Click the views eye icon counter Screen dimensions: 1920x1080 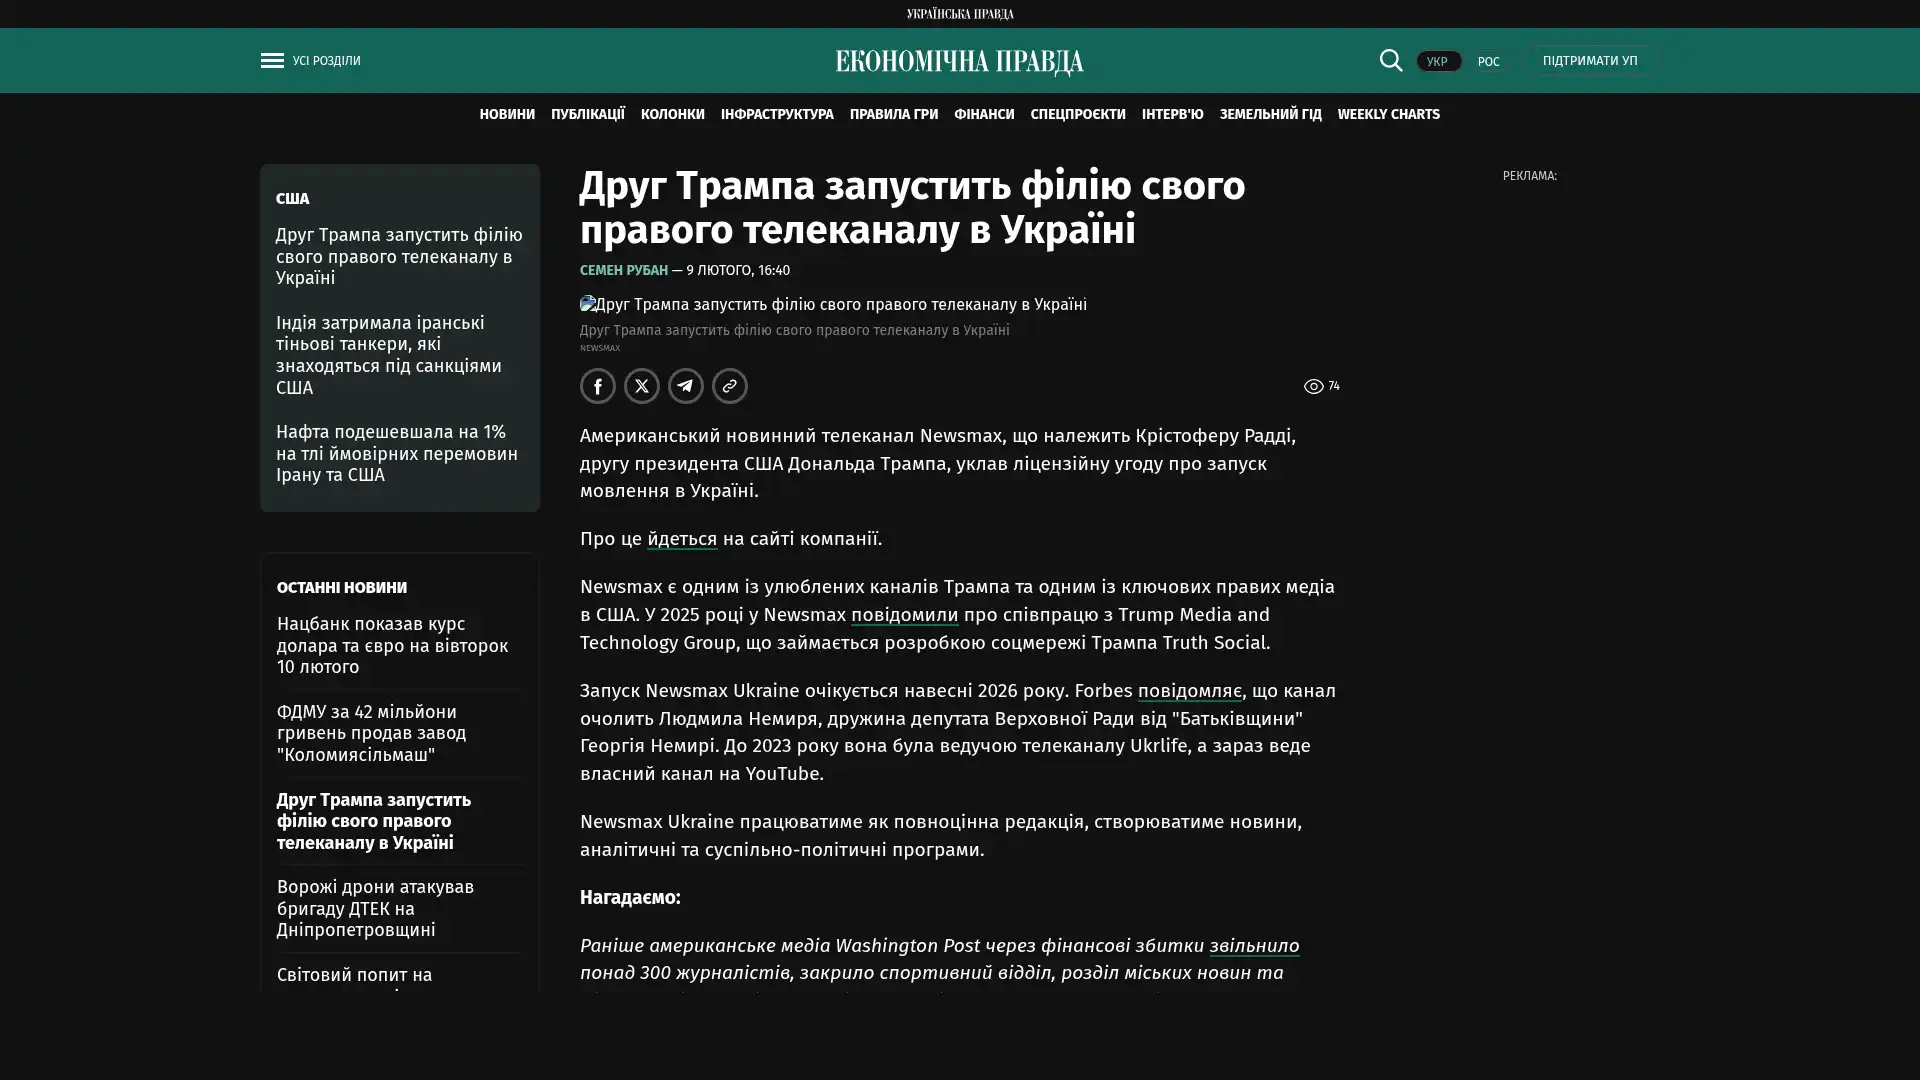(1314, 386)
